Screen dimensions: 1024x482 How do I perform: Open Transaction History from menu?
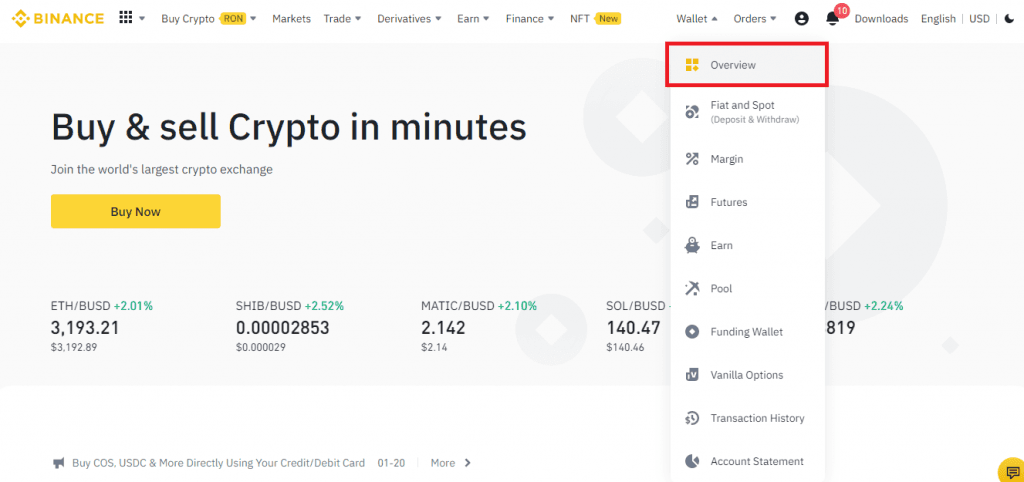[x=756, y=418]
